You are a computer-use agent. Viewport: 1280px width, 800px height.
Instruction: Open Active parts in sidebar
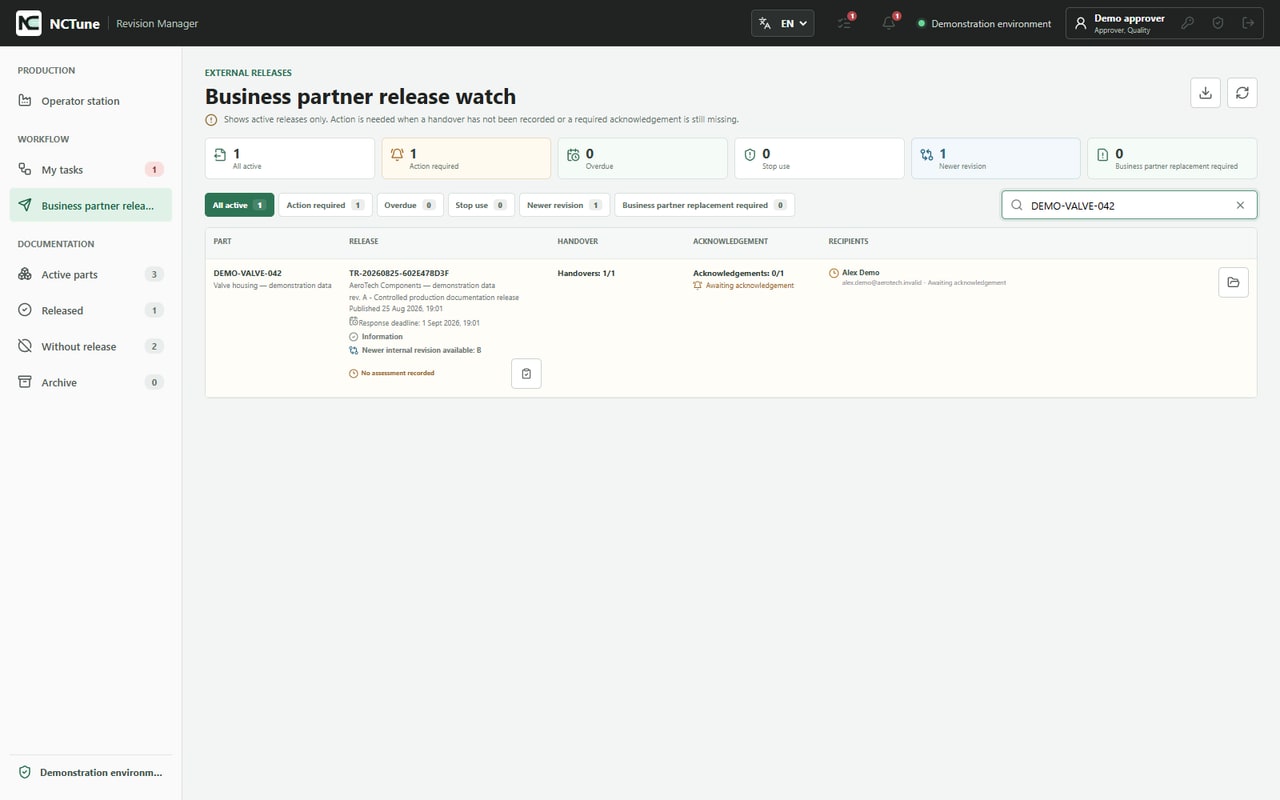(91, 275)
